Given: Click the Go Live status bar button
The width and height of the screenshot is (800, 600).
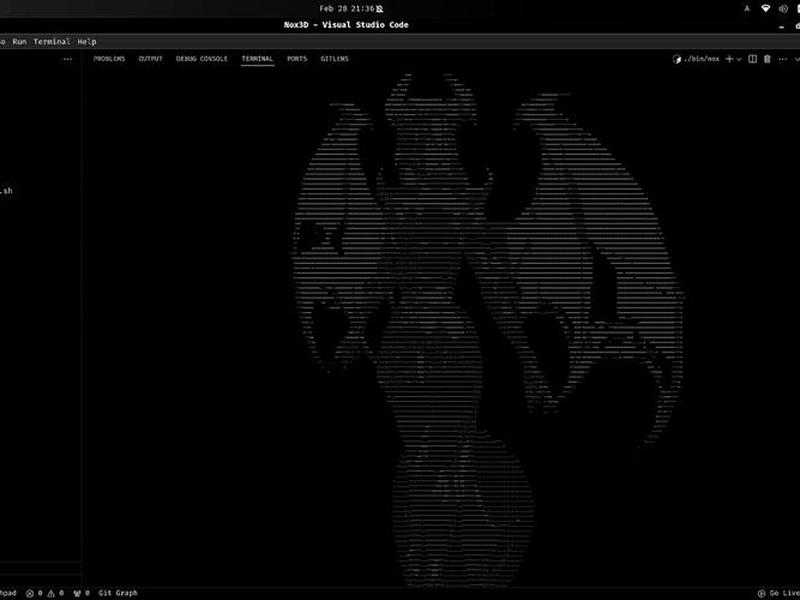Looking at the screenshot, I should (779, 593).
